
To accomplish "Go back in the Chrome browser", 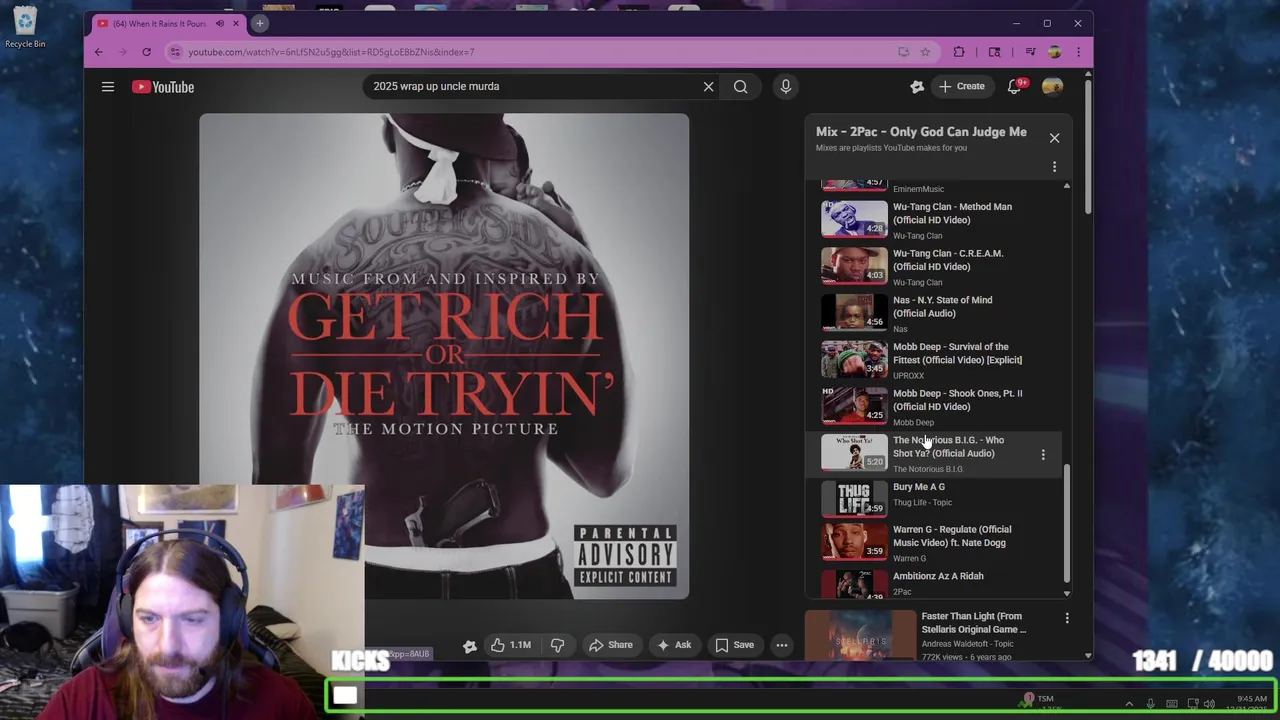I will 98,52.
